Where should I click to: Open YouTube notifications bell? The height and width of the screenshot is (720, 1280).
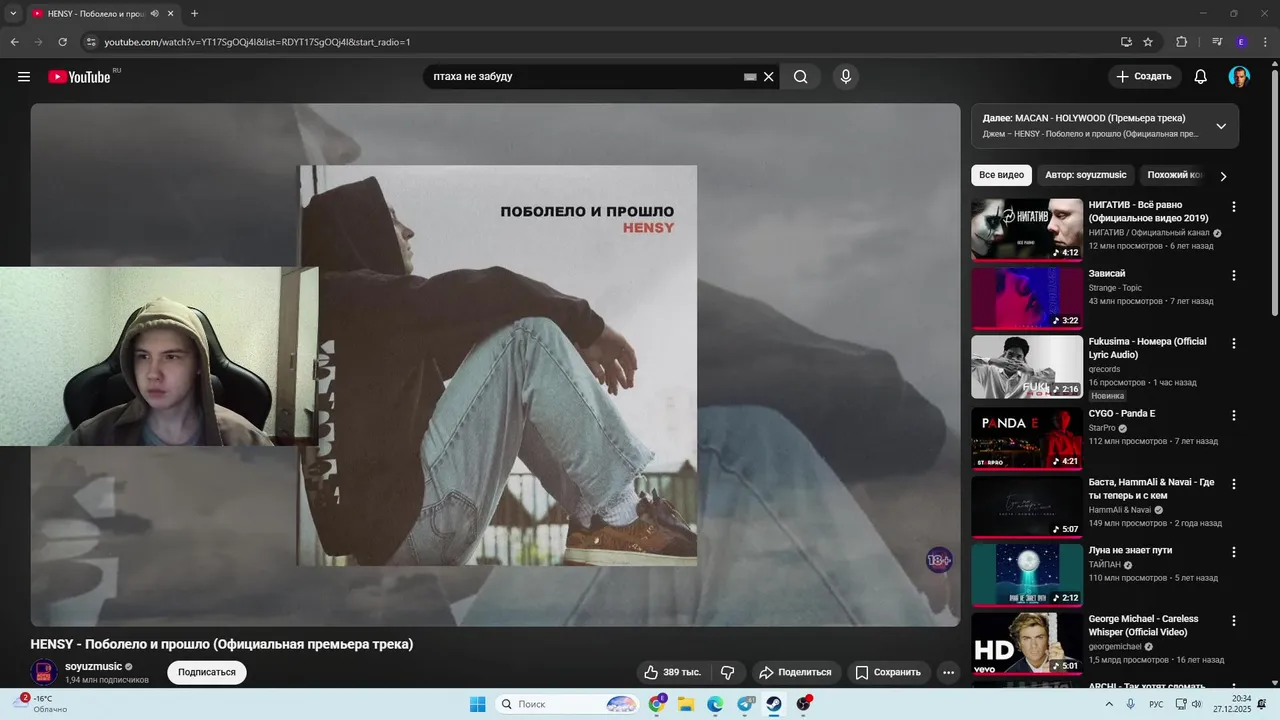click(1201, 77)
